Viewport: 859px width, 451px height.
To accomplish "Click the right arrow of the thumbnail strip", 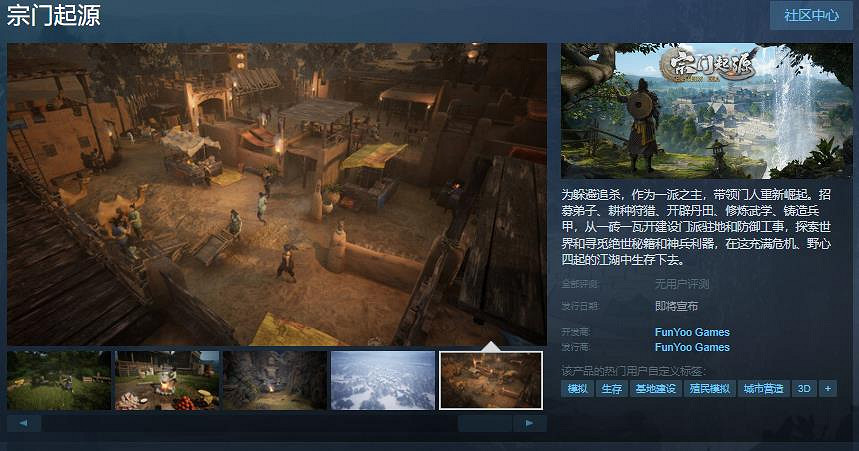I will 529,423.
